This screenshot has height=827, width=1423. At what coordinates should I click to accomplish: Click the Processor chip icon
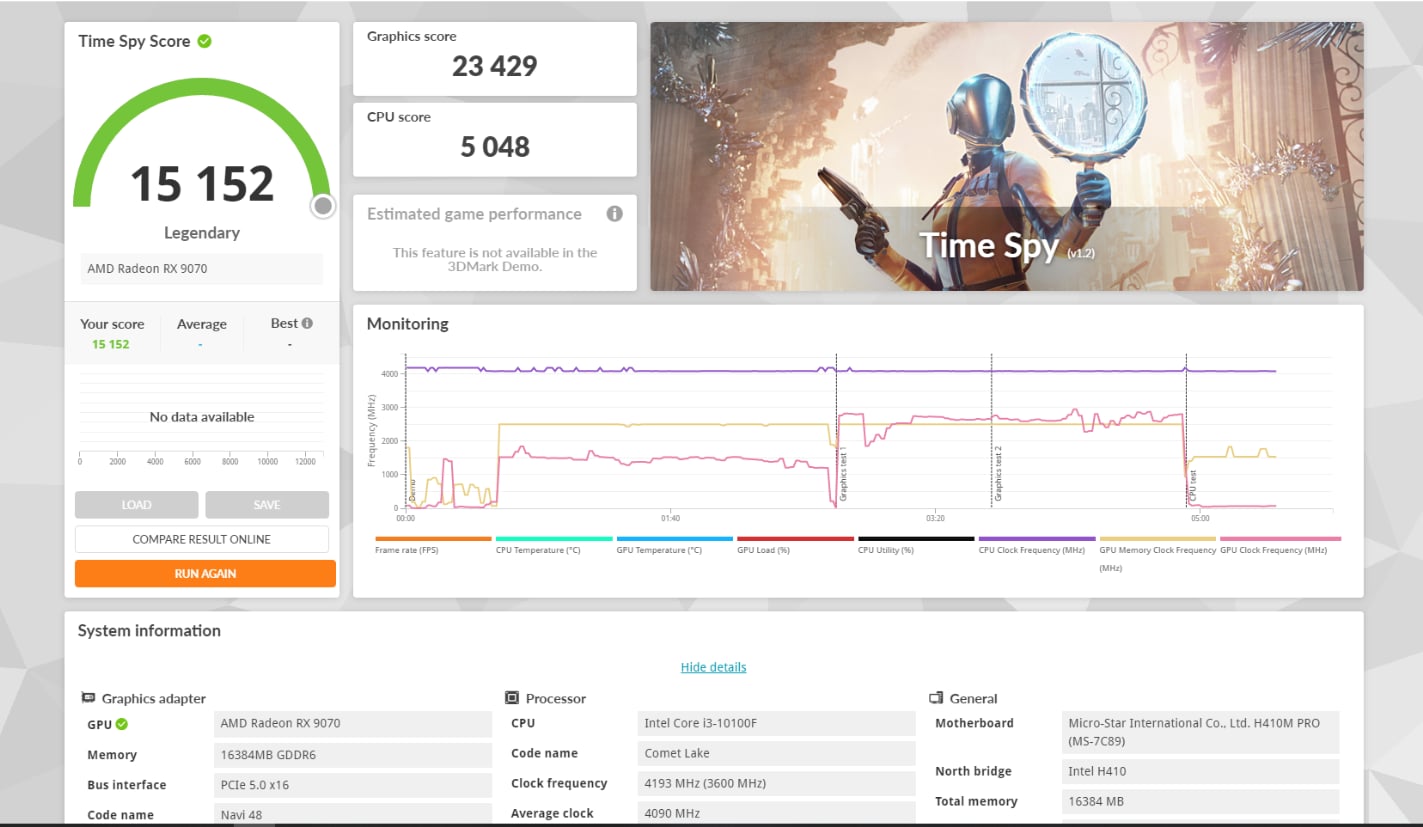(x=512, y=698)
